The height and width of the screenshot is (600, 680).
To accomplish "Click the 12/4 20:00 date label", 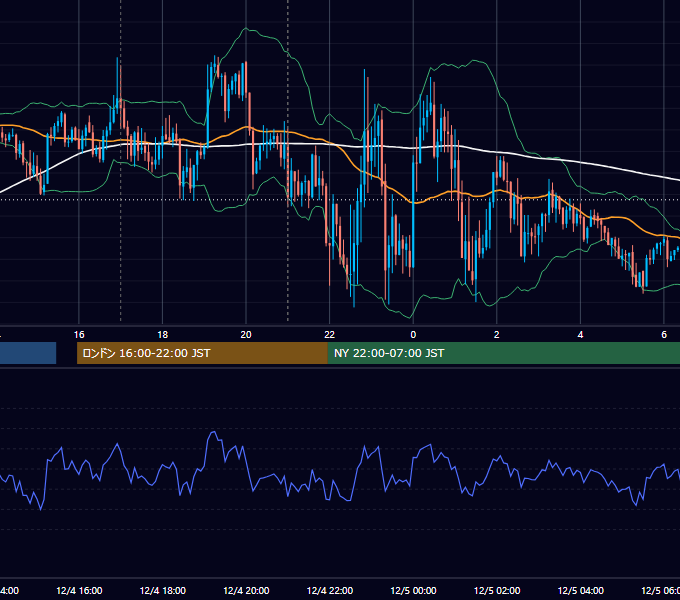I will tap(246, 591).
